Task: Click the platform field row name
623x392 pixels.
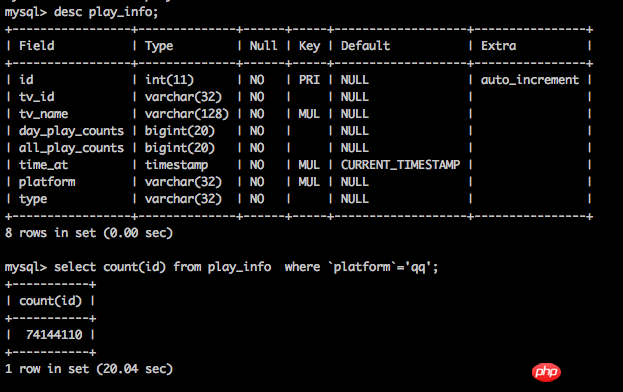Action: [47, 182]
